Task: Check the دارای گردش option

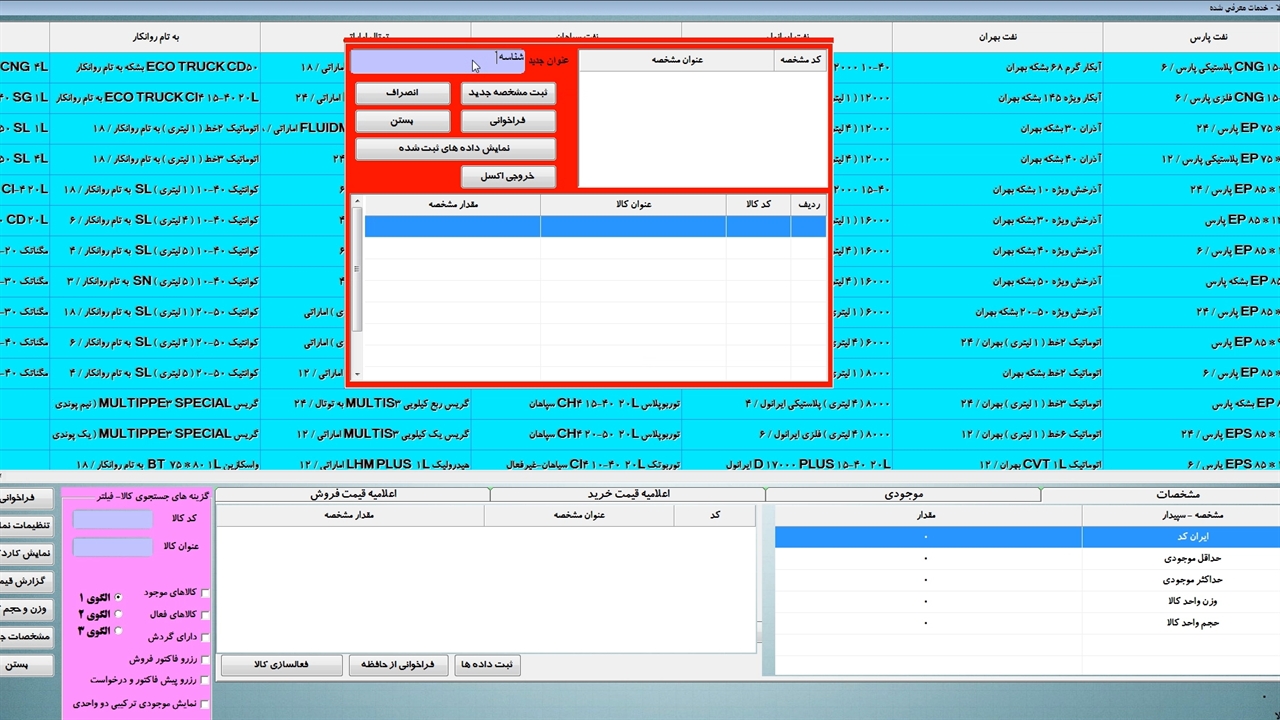Action: 206,637
